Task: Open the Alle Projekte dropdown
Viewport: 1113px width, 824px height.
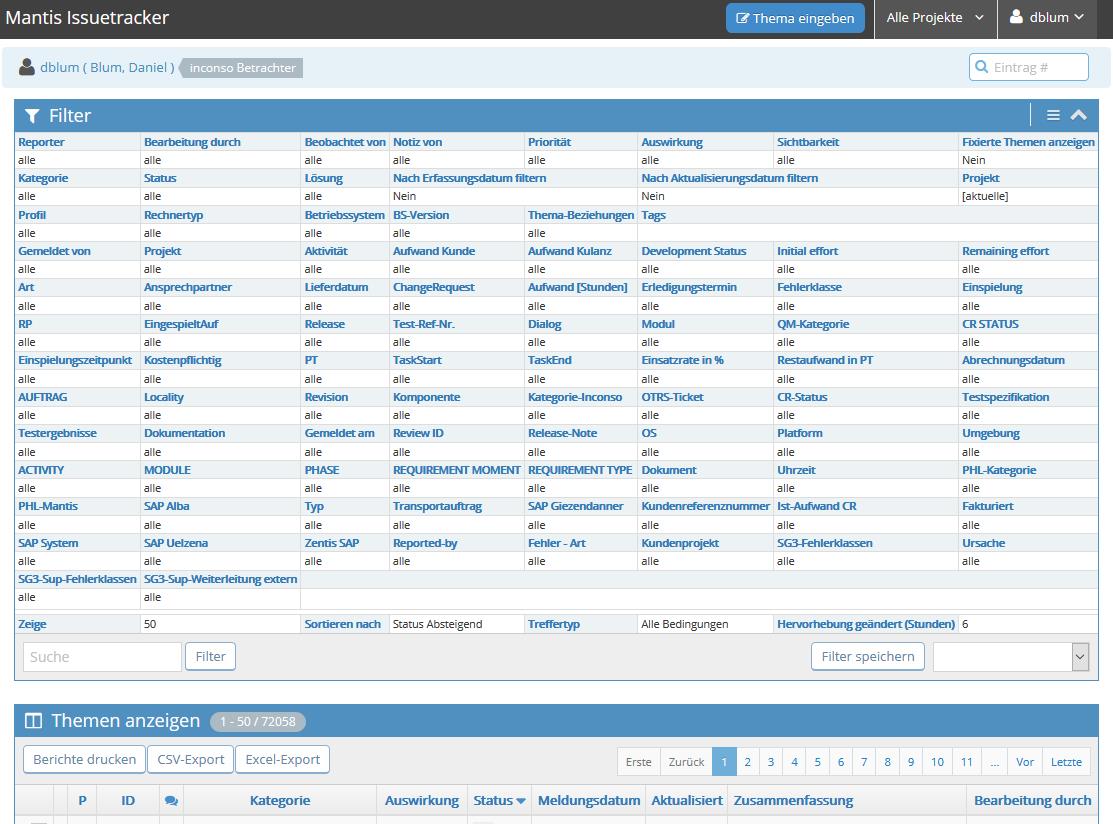Action: (935, 18)
